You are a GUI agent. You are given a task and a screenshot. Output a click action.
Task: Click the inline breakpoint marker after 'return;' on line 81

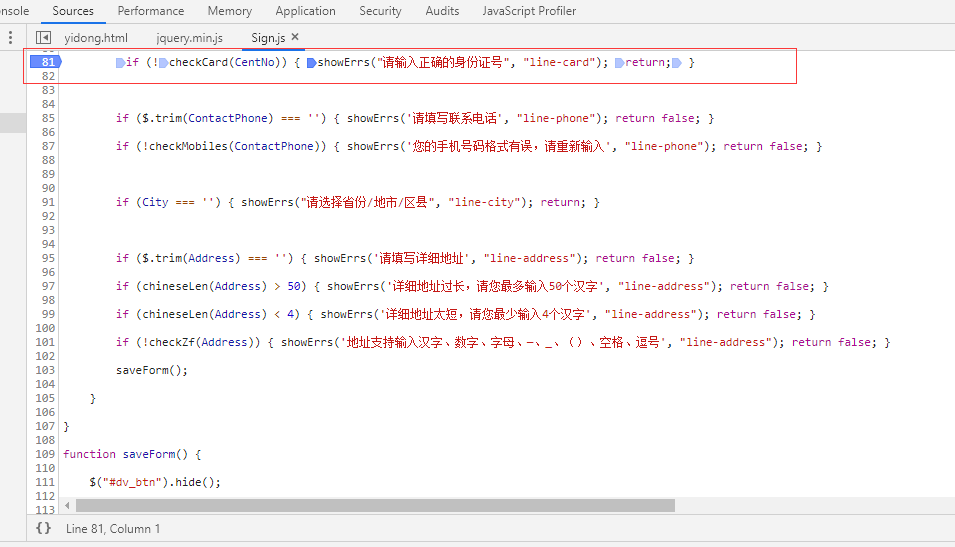[676, 63]
